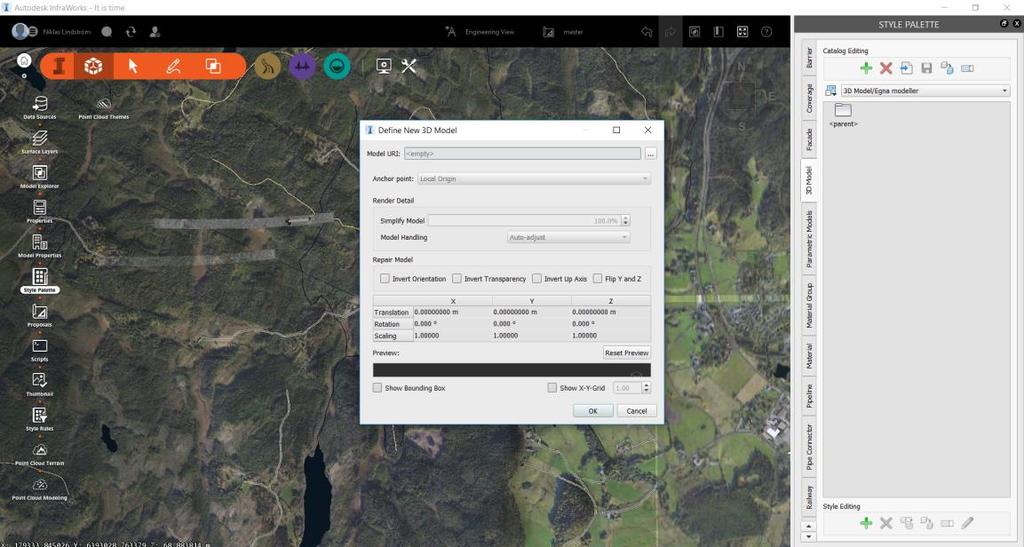
Task: Choose the arrow select tool in orange toolbar
Action: [133, 66]
